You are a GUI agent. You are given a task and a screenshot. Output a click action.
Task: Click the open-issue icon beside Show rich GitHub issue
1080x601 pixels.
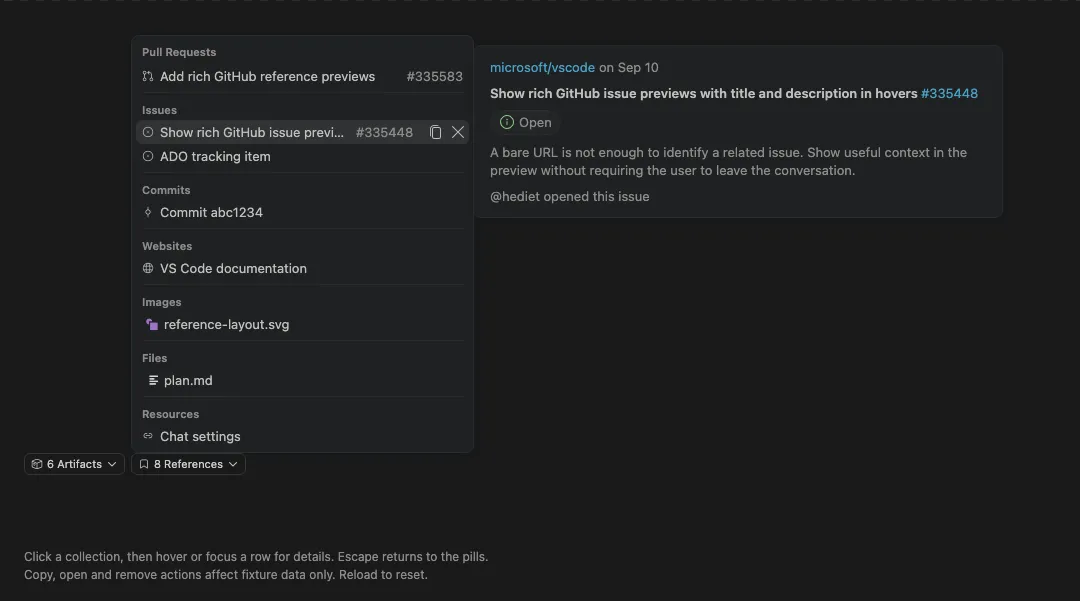[147, 132]
